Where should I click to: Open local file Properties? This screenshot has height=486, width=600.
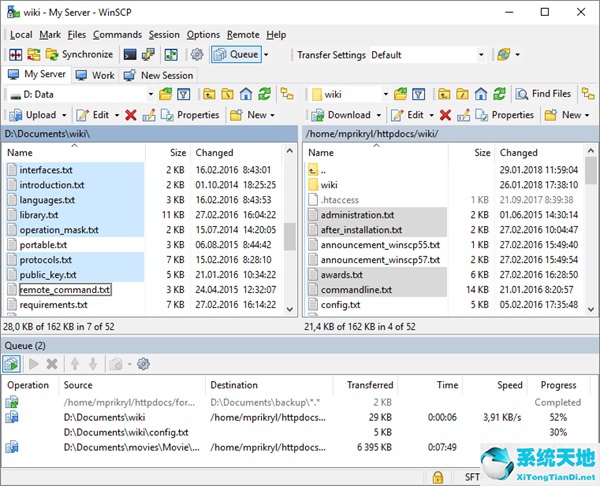pyautogui.click(x=190, y=115)
